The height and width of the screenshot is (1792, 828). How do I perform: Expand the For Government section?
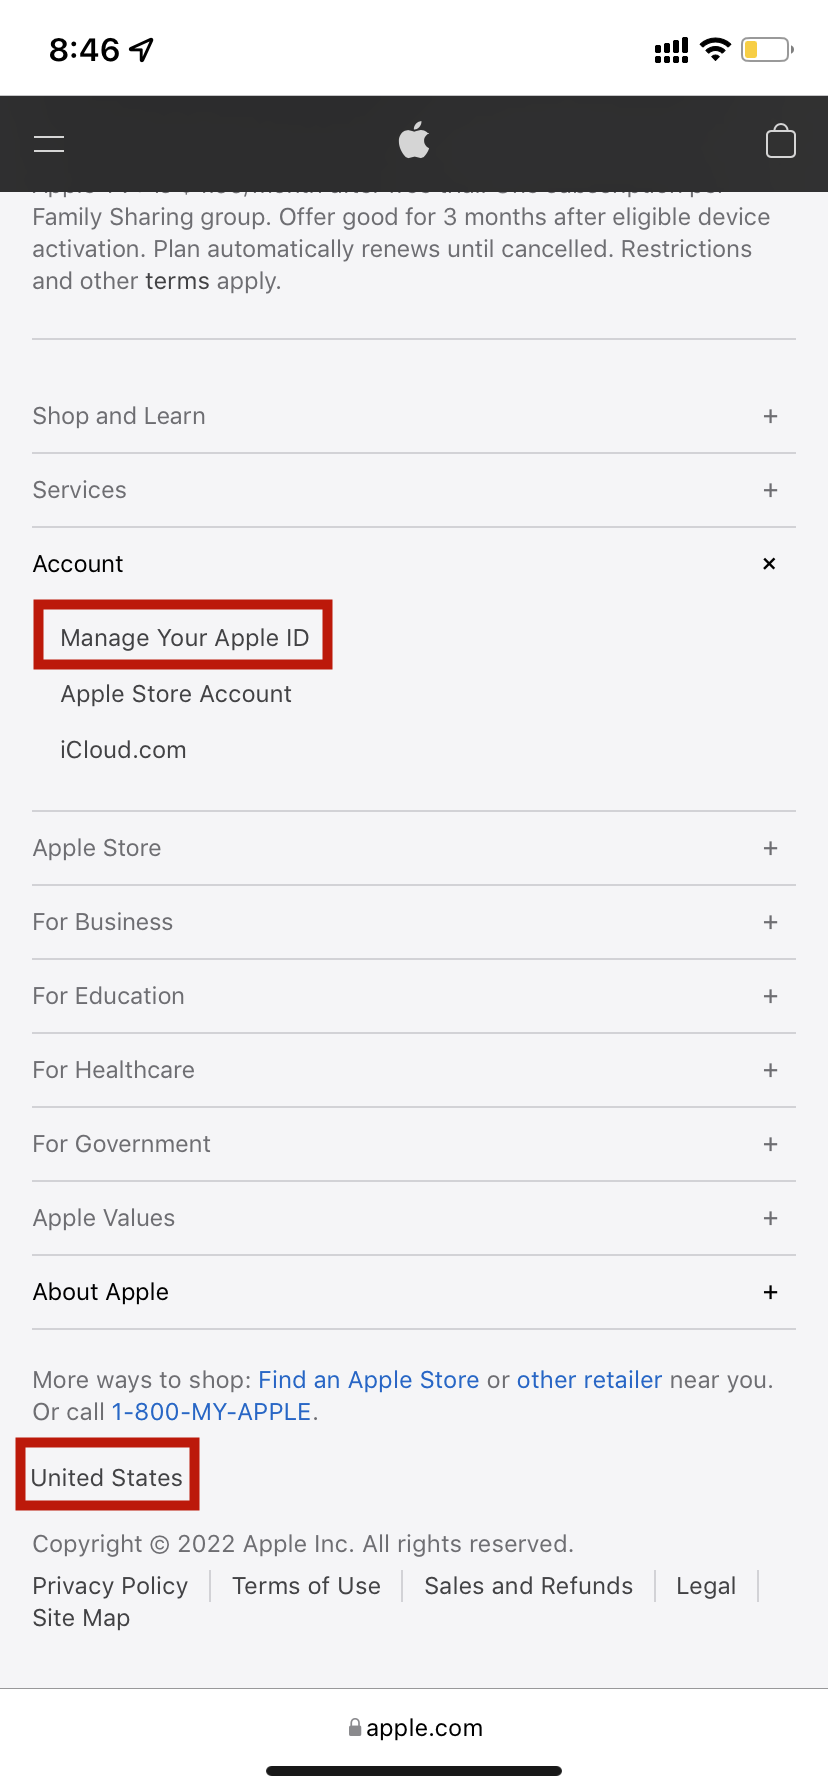[122, 1144]
